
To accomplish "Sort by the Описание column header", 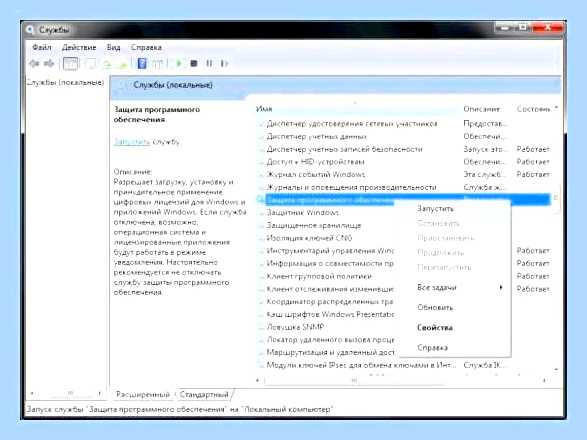I will click(x=481, y=109).
